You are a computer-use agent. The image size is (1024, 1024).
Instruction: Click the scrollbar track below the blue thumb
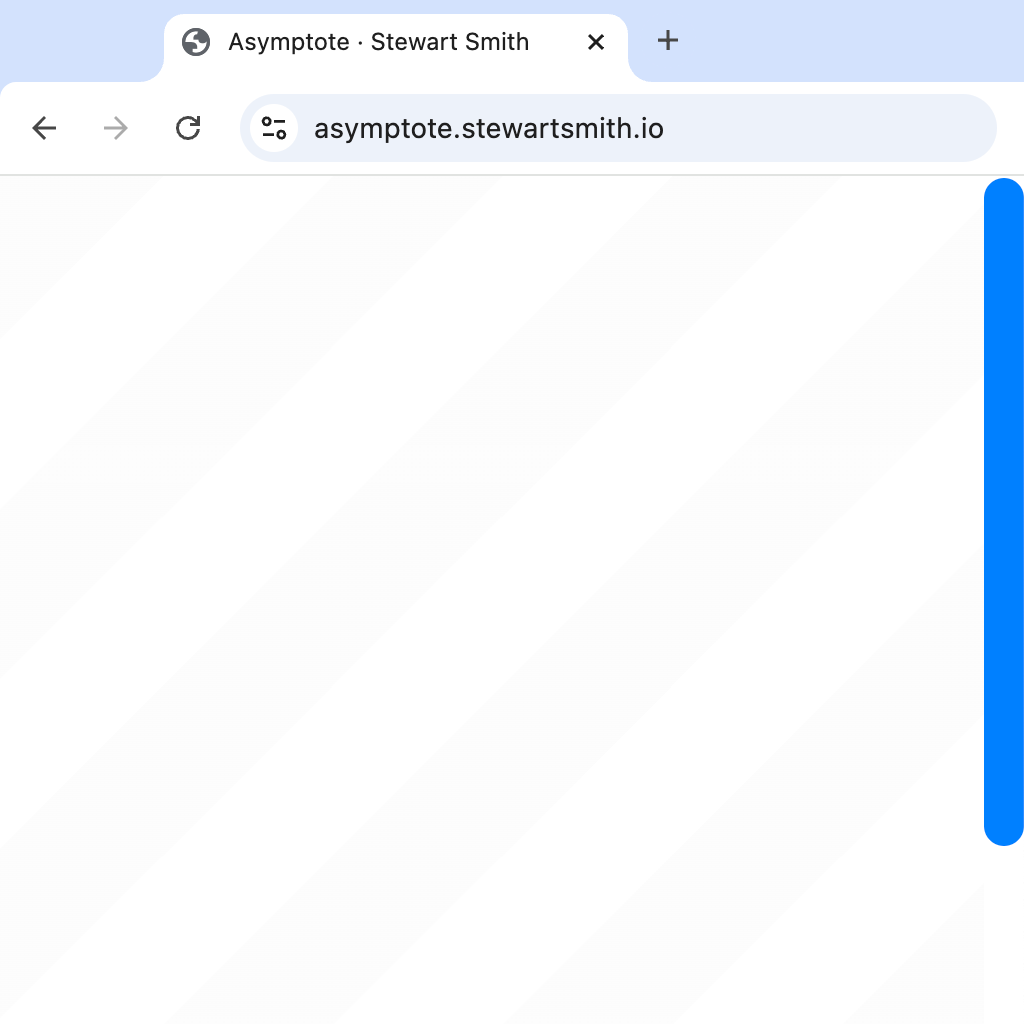click(1003, 935)
